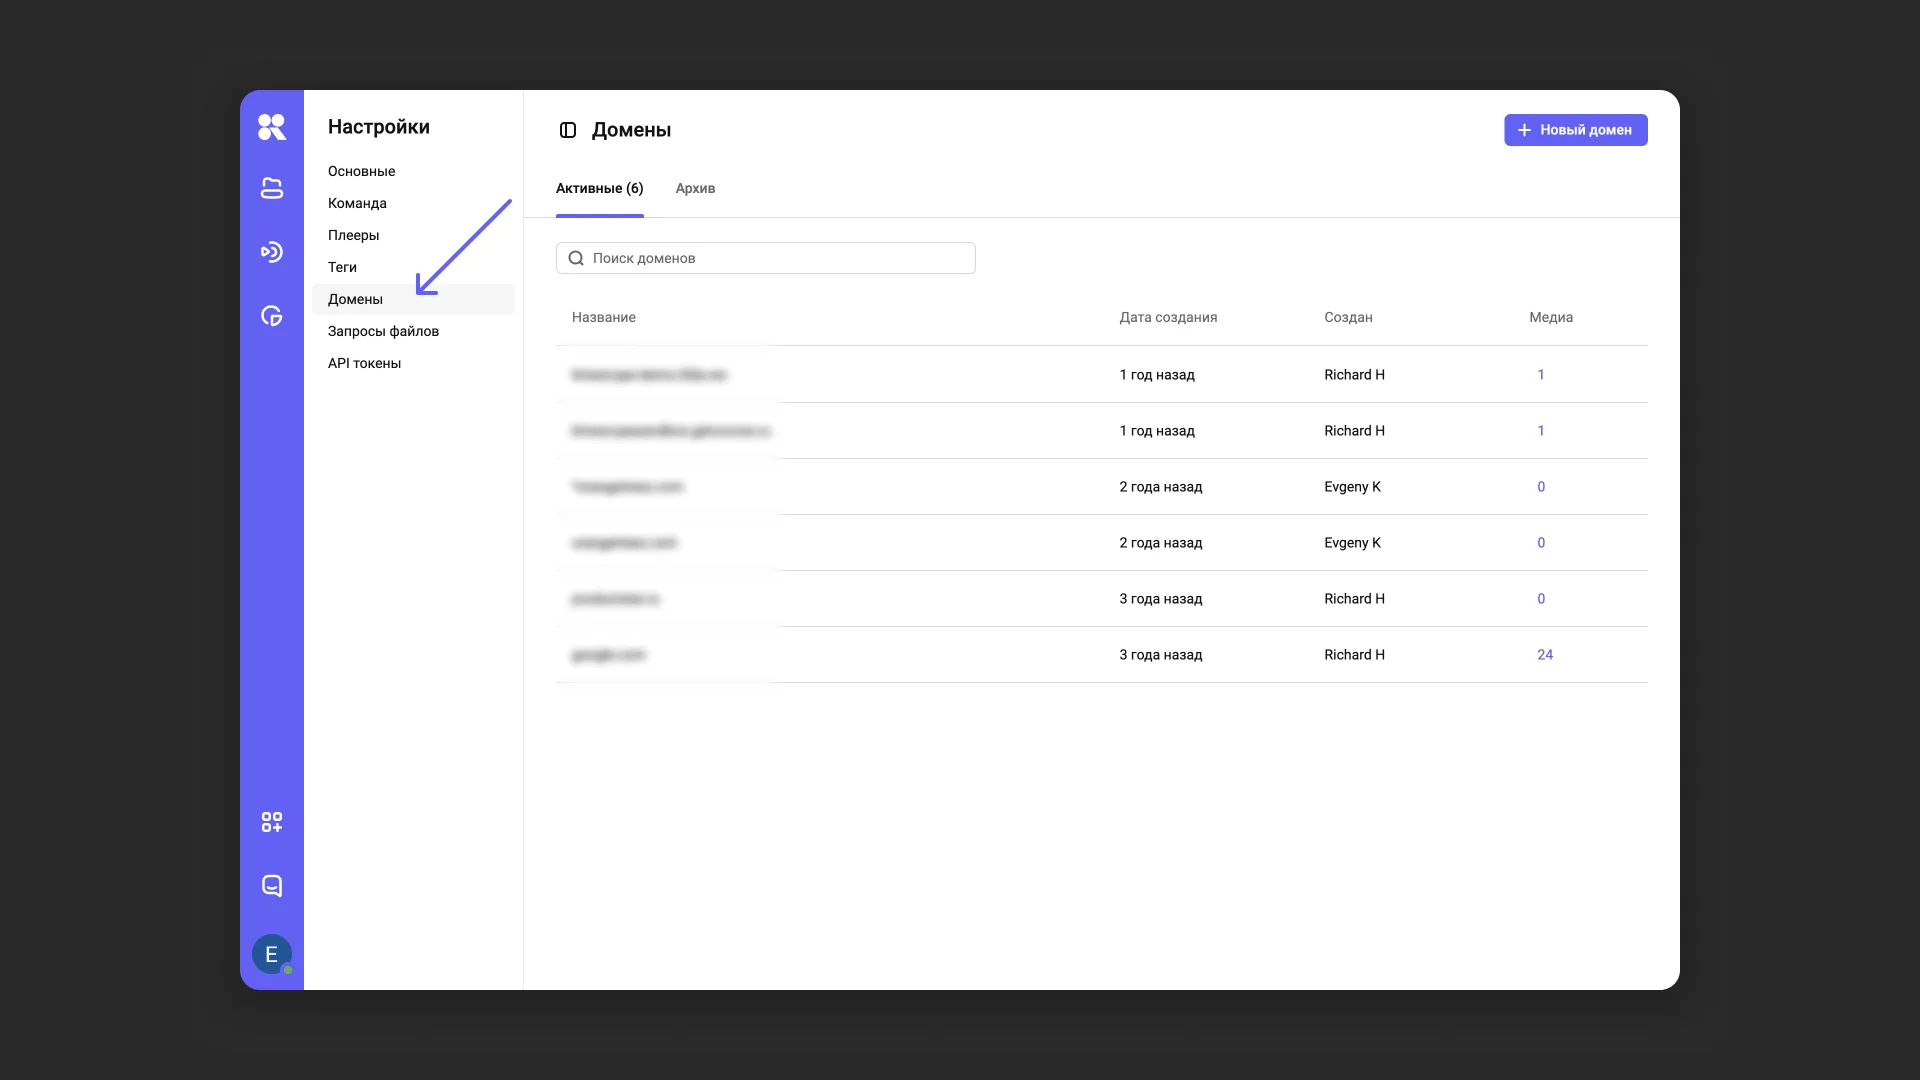The width and height of the screenshot is (1920, 1080).
Task: Go to API токены settings
Action: pyautogui.click(x=364, y=363)
